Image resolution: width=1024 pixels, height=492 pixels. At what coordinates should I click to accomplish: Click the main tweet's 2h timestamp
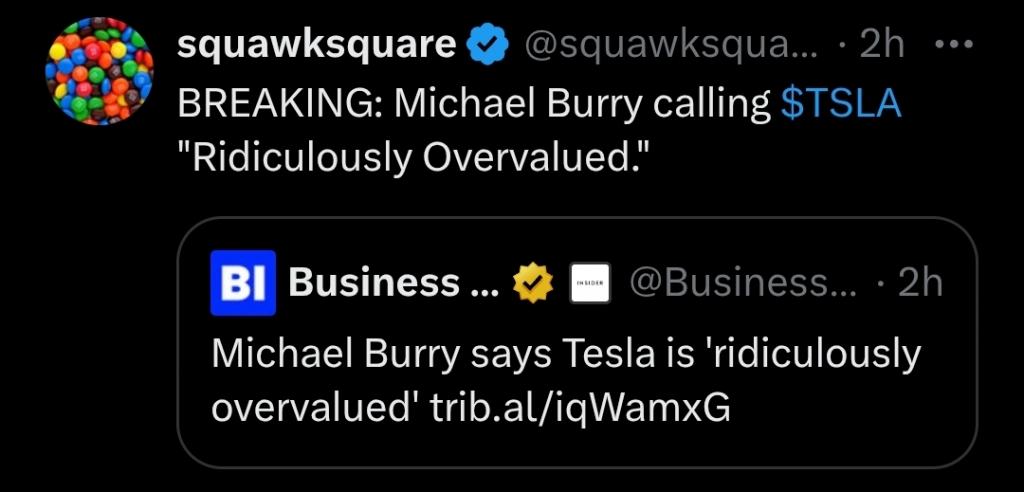click(882, 46)
